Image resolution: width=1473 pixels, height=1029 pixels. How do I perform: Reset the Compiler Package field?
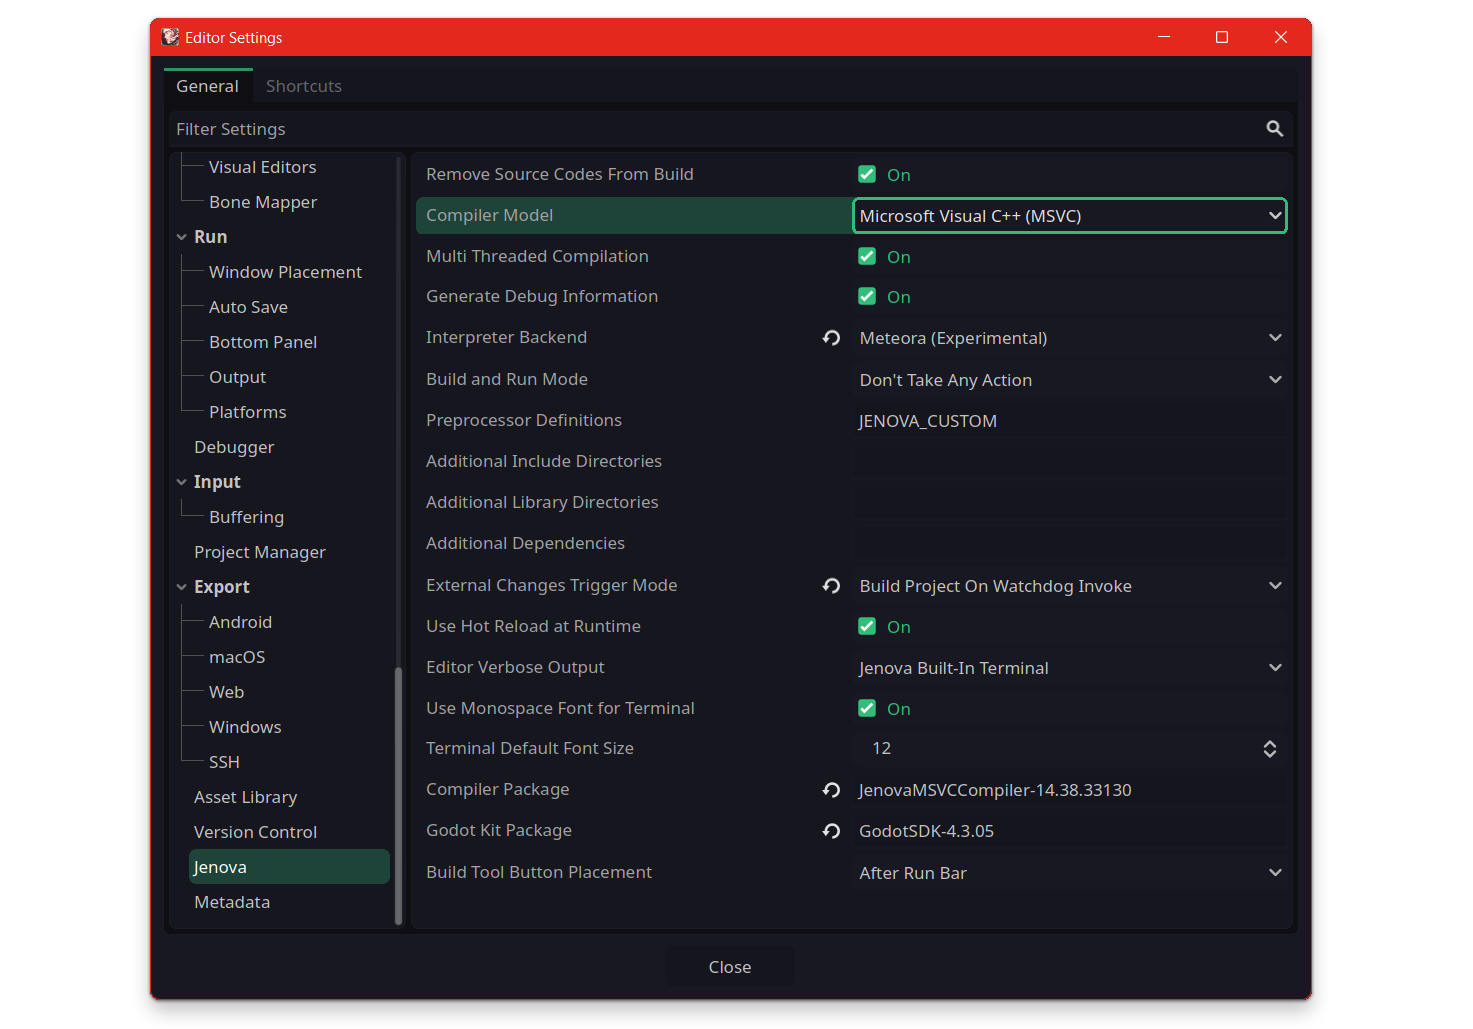[831, 790]
